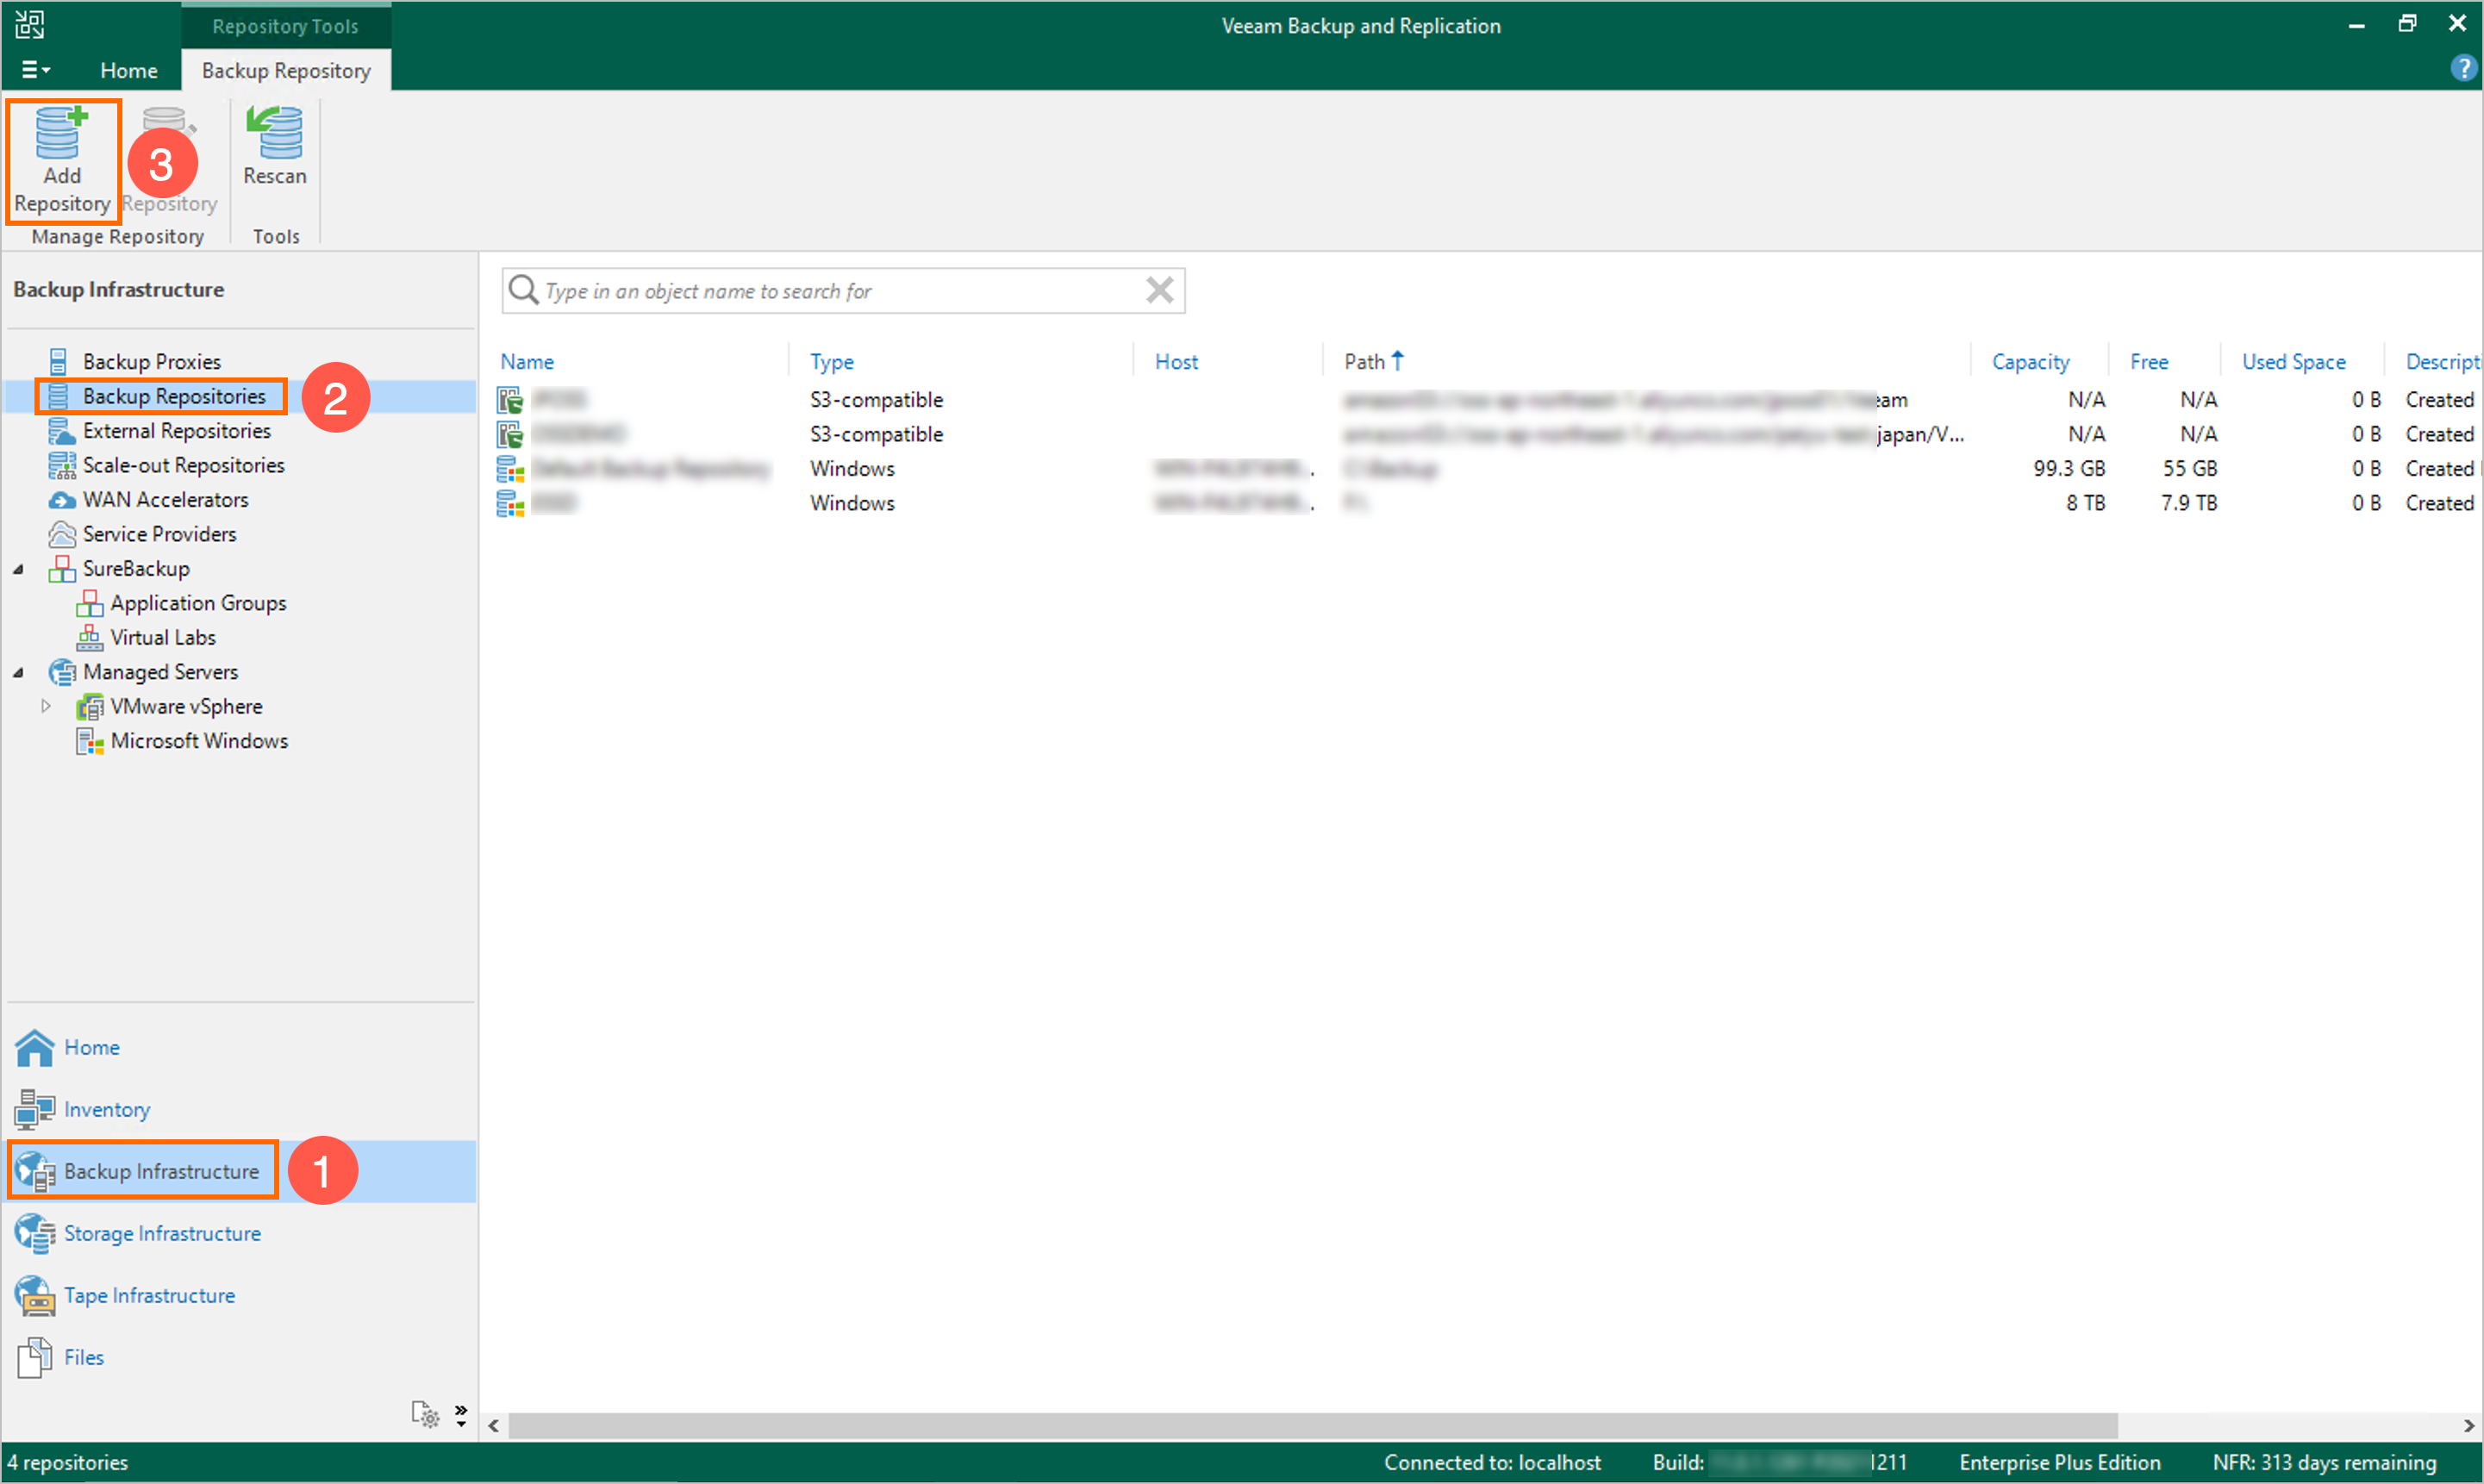Viewport: 2484px width, 1484px height.
Task: Select Backup Proxies in tree
Action: (x=151, y=361)
